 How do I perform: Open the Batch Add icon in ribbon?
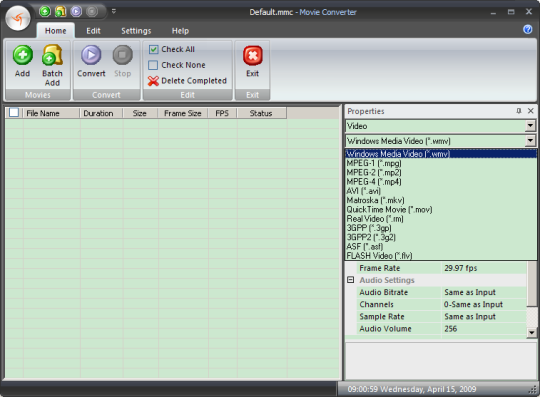coord(52,55)
